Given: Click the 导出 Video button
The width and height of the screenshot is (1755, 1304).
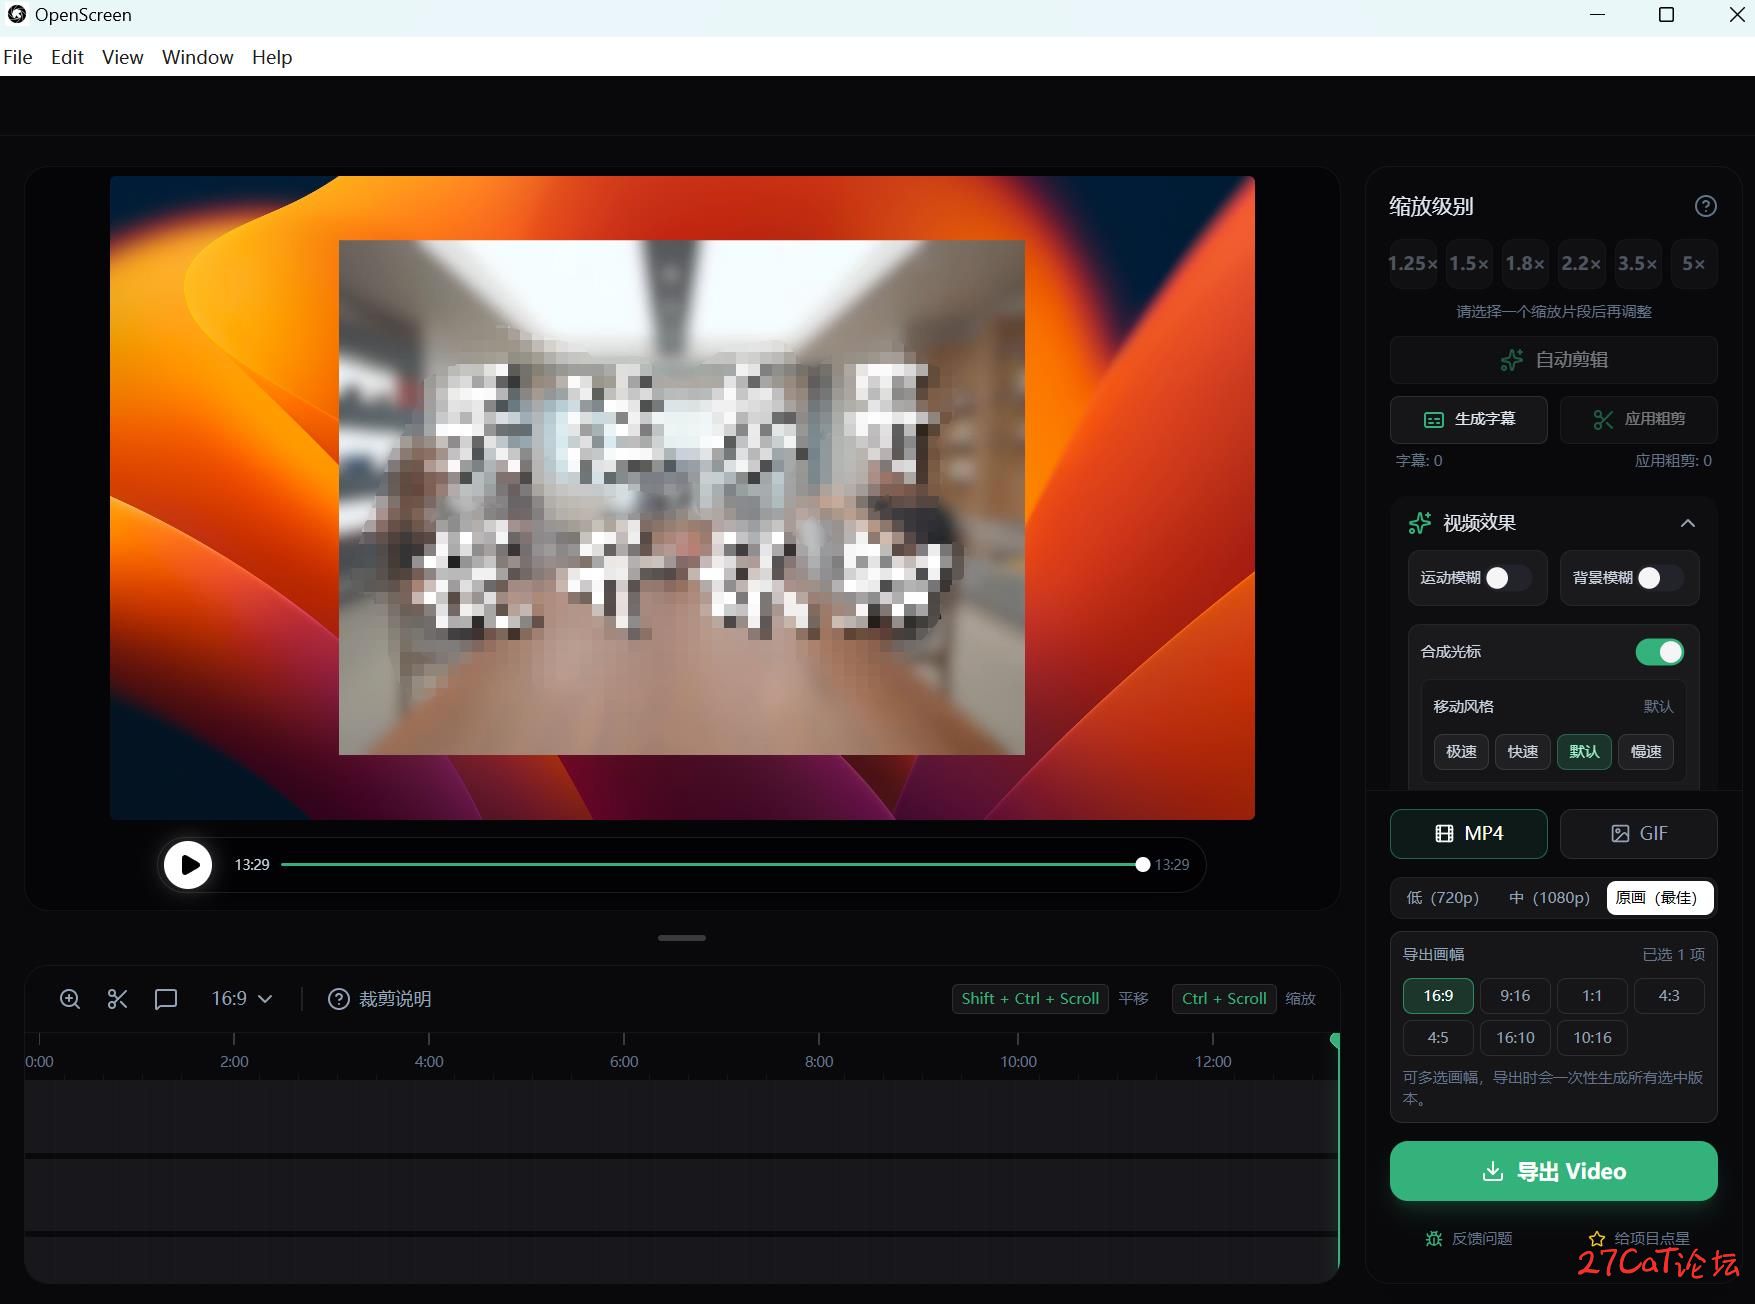Looking at the screenshot, I should (x=1553, y=1171).
